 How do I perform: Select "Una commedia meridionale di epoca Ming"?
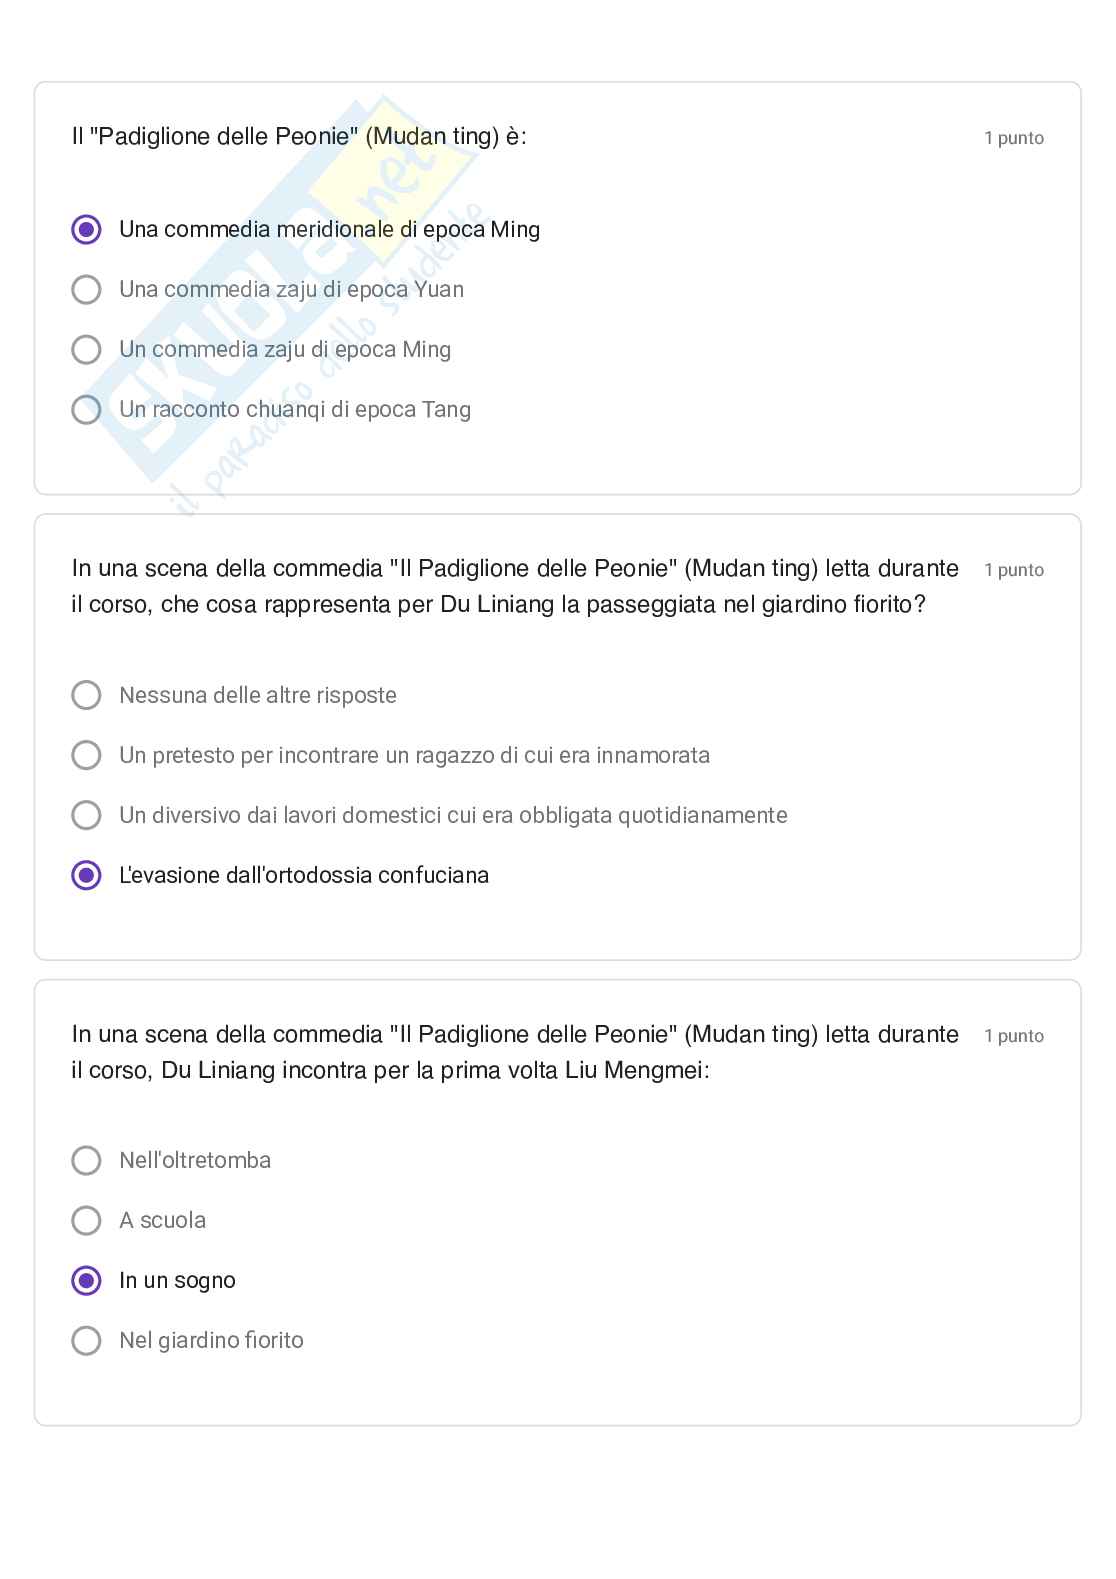pyautogui.click(x=87, y=230)
